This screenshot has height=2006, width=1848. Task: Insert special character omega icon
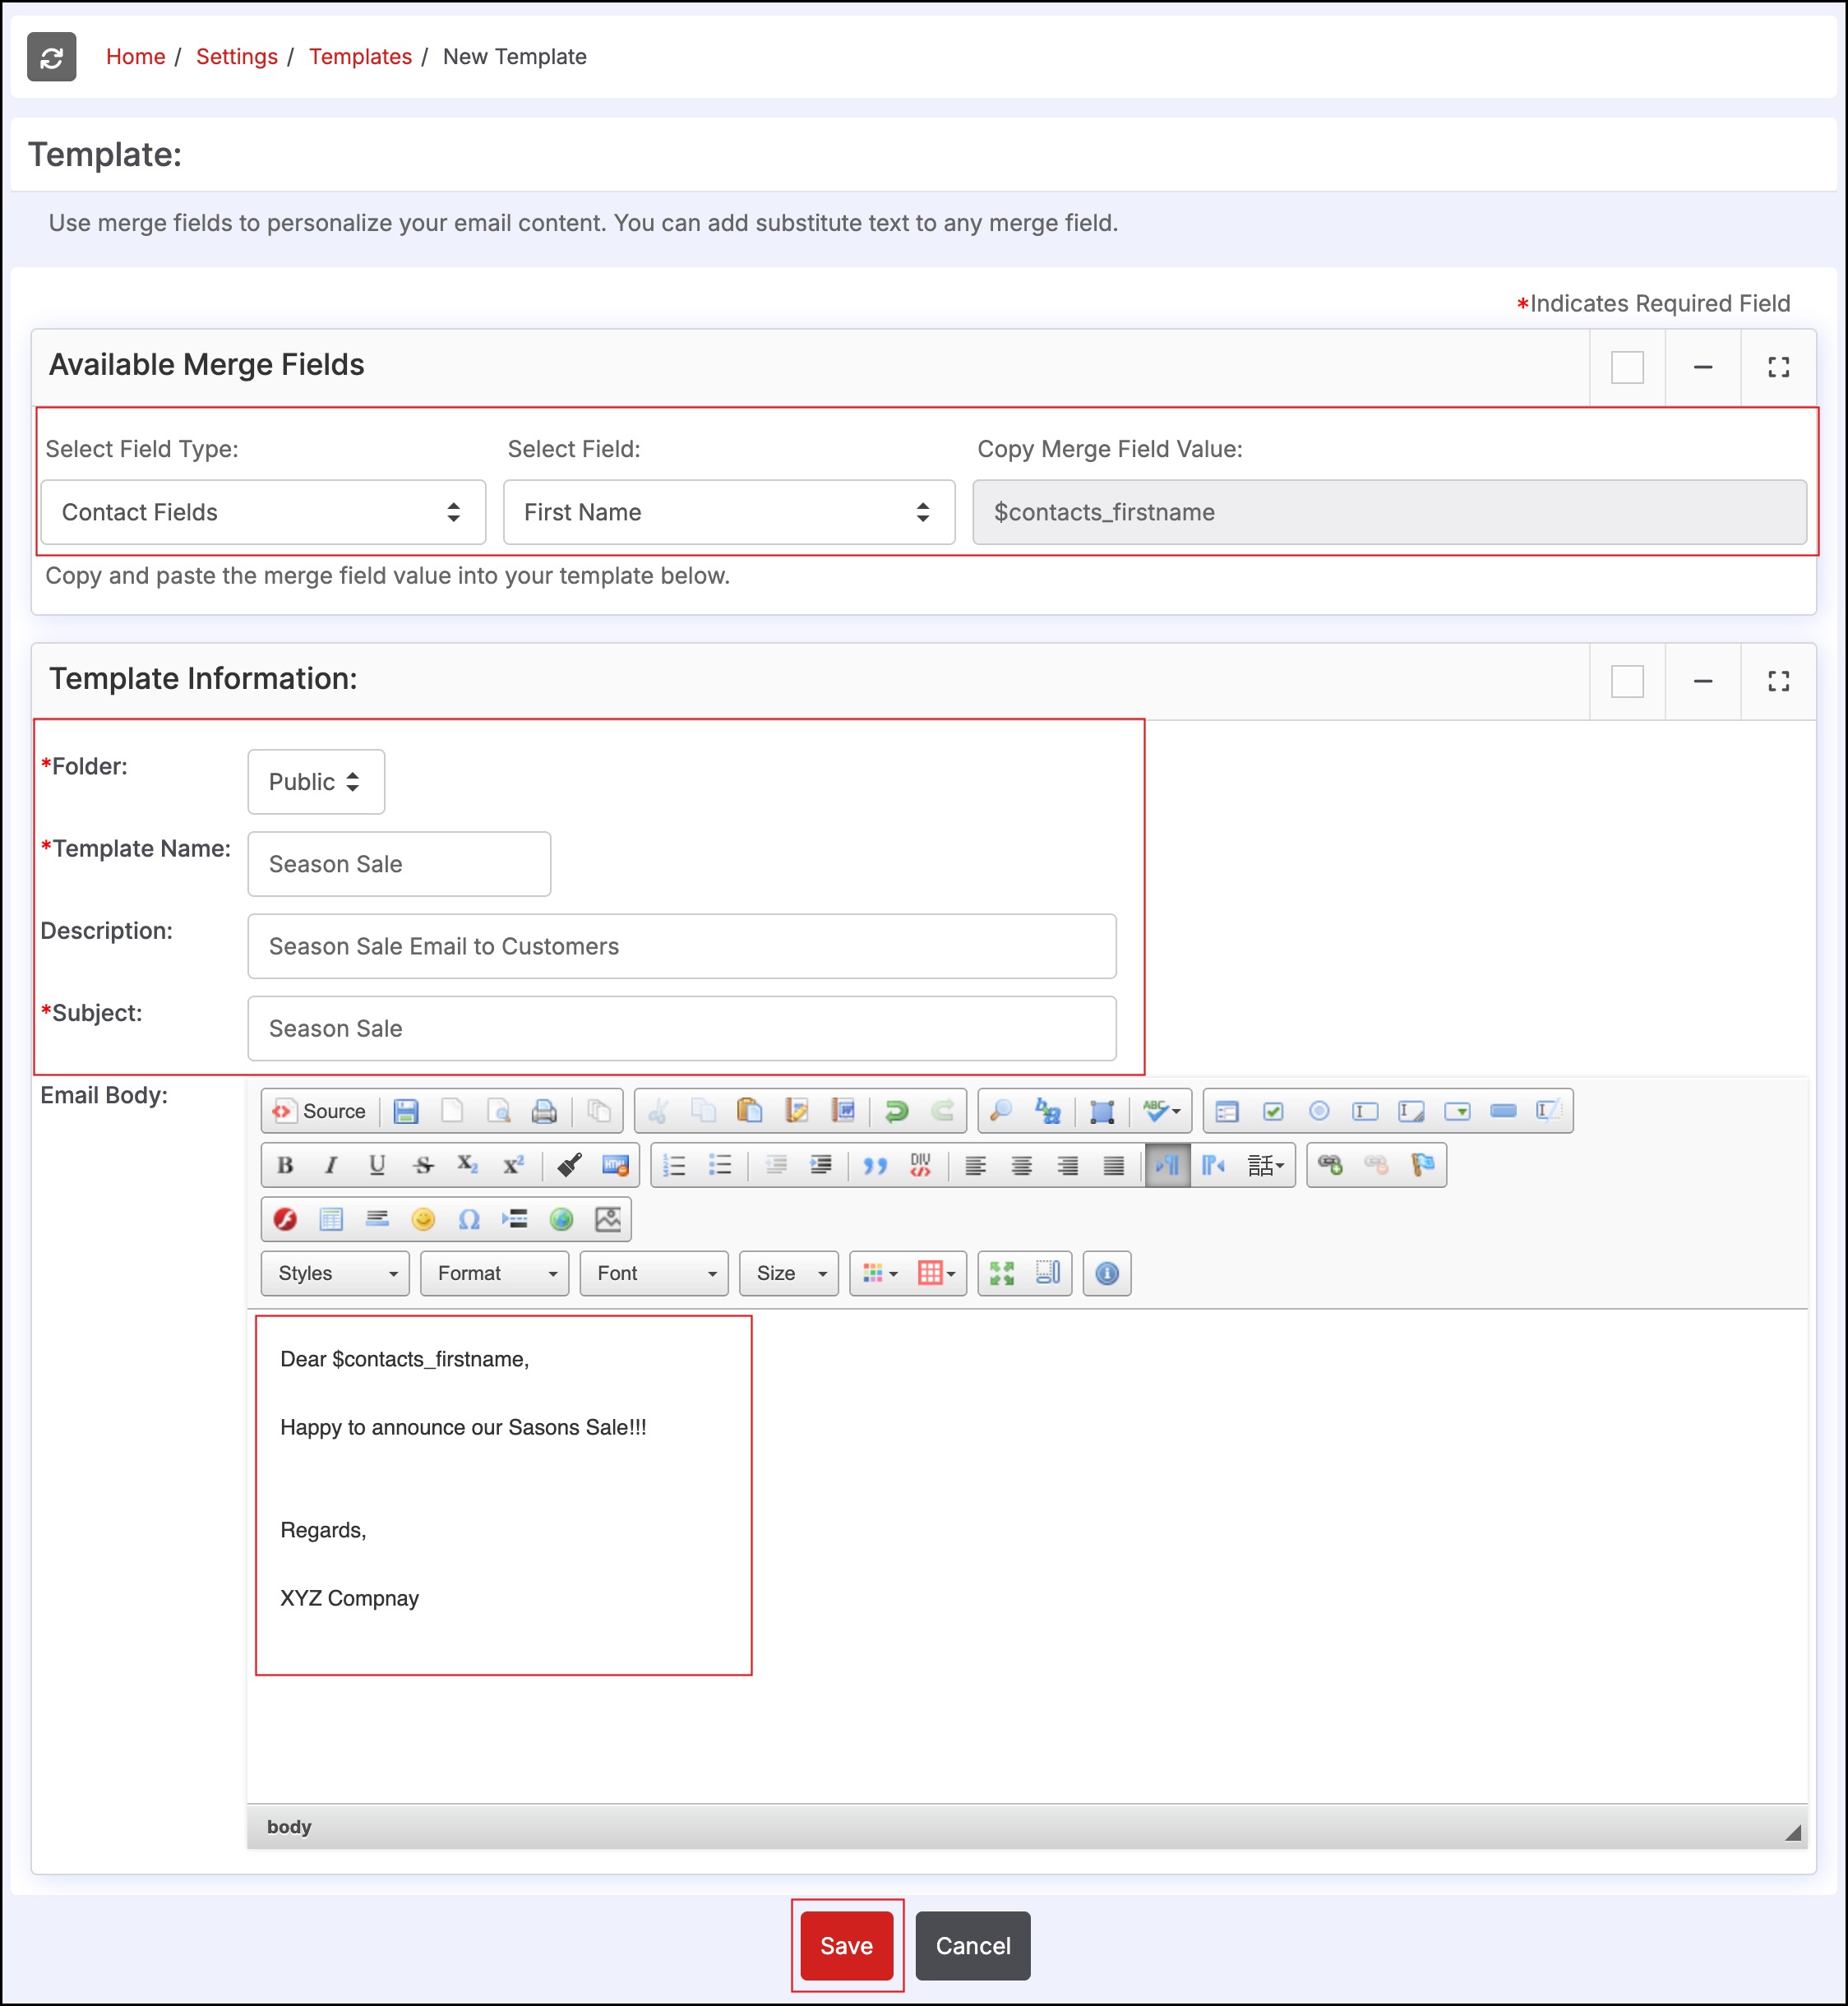coord(469,1219)
